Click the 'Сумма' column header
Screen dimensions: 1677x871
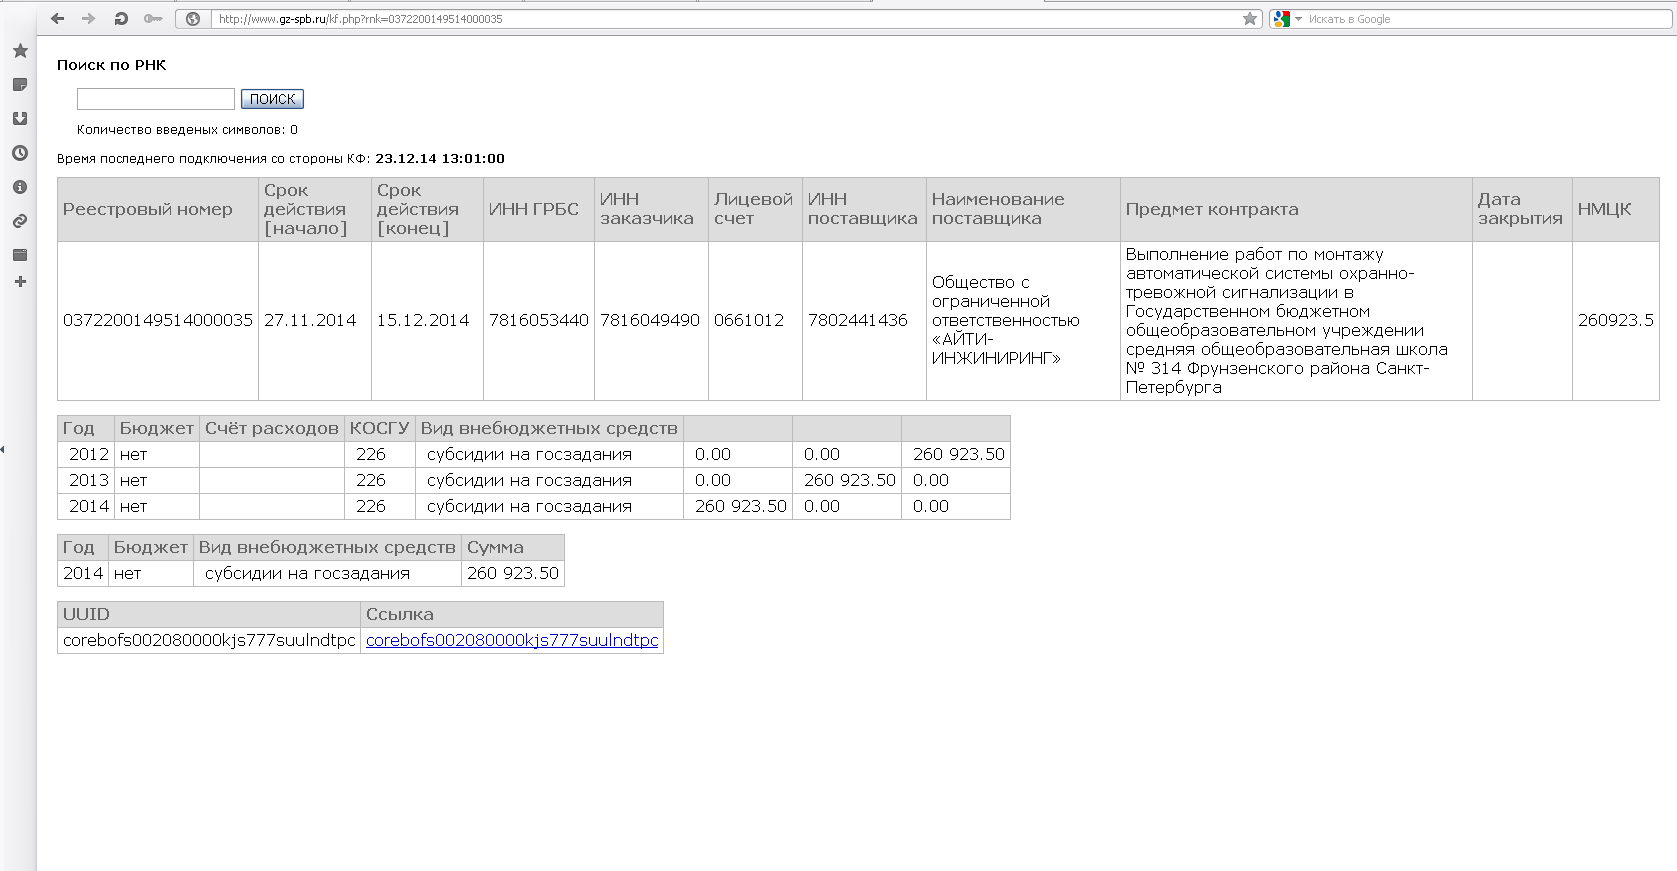[513, 547]
